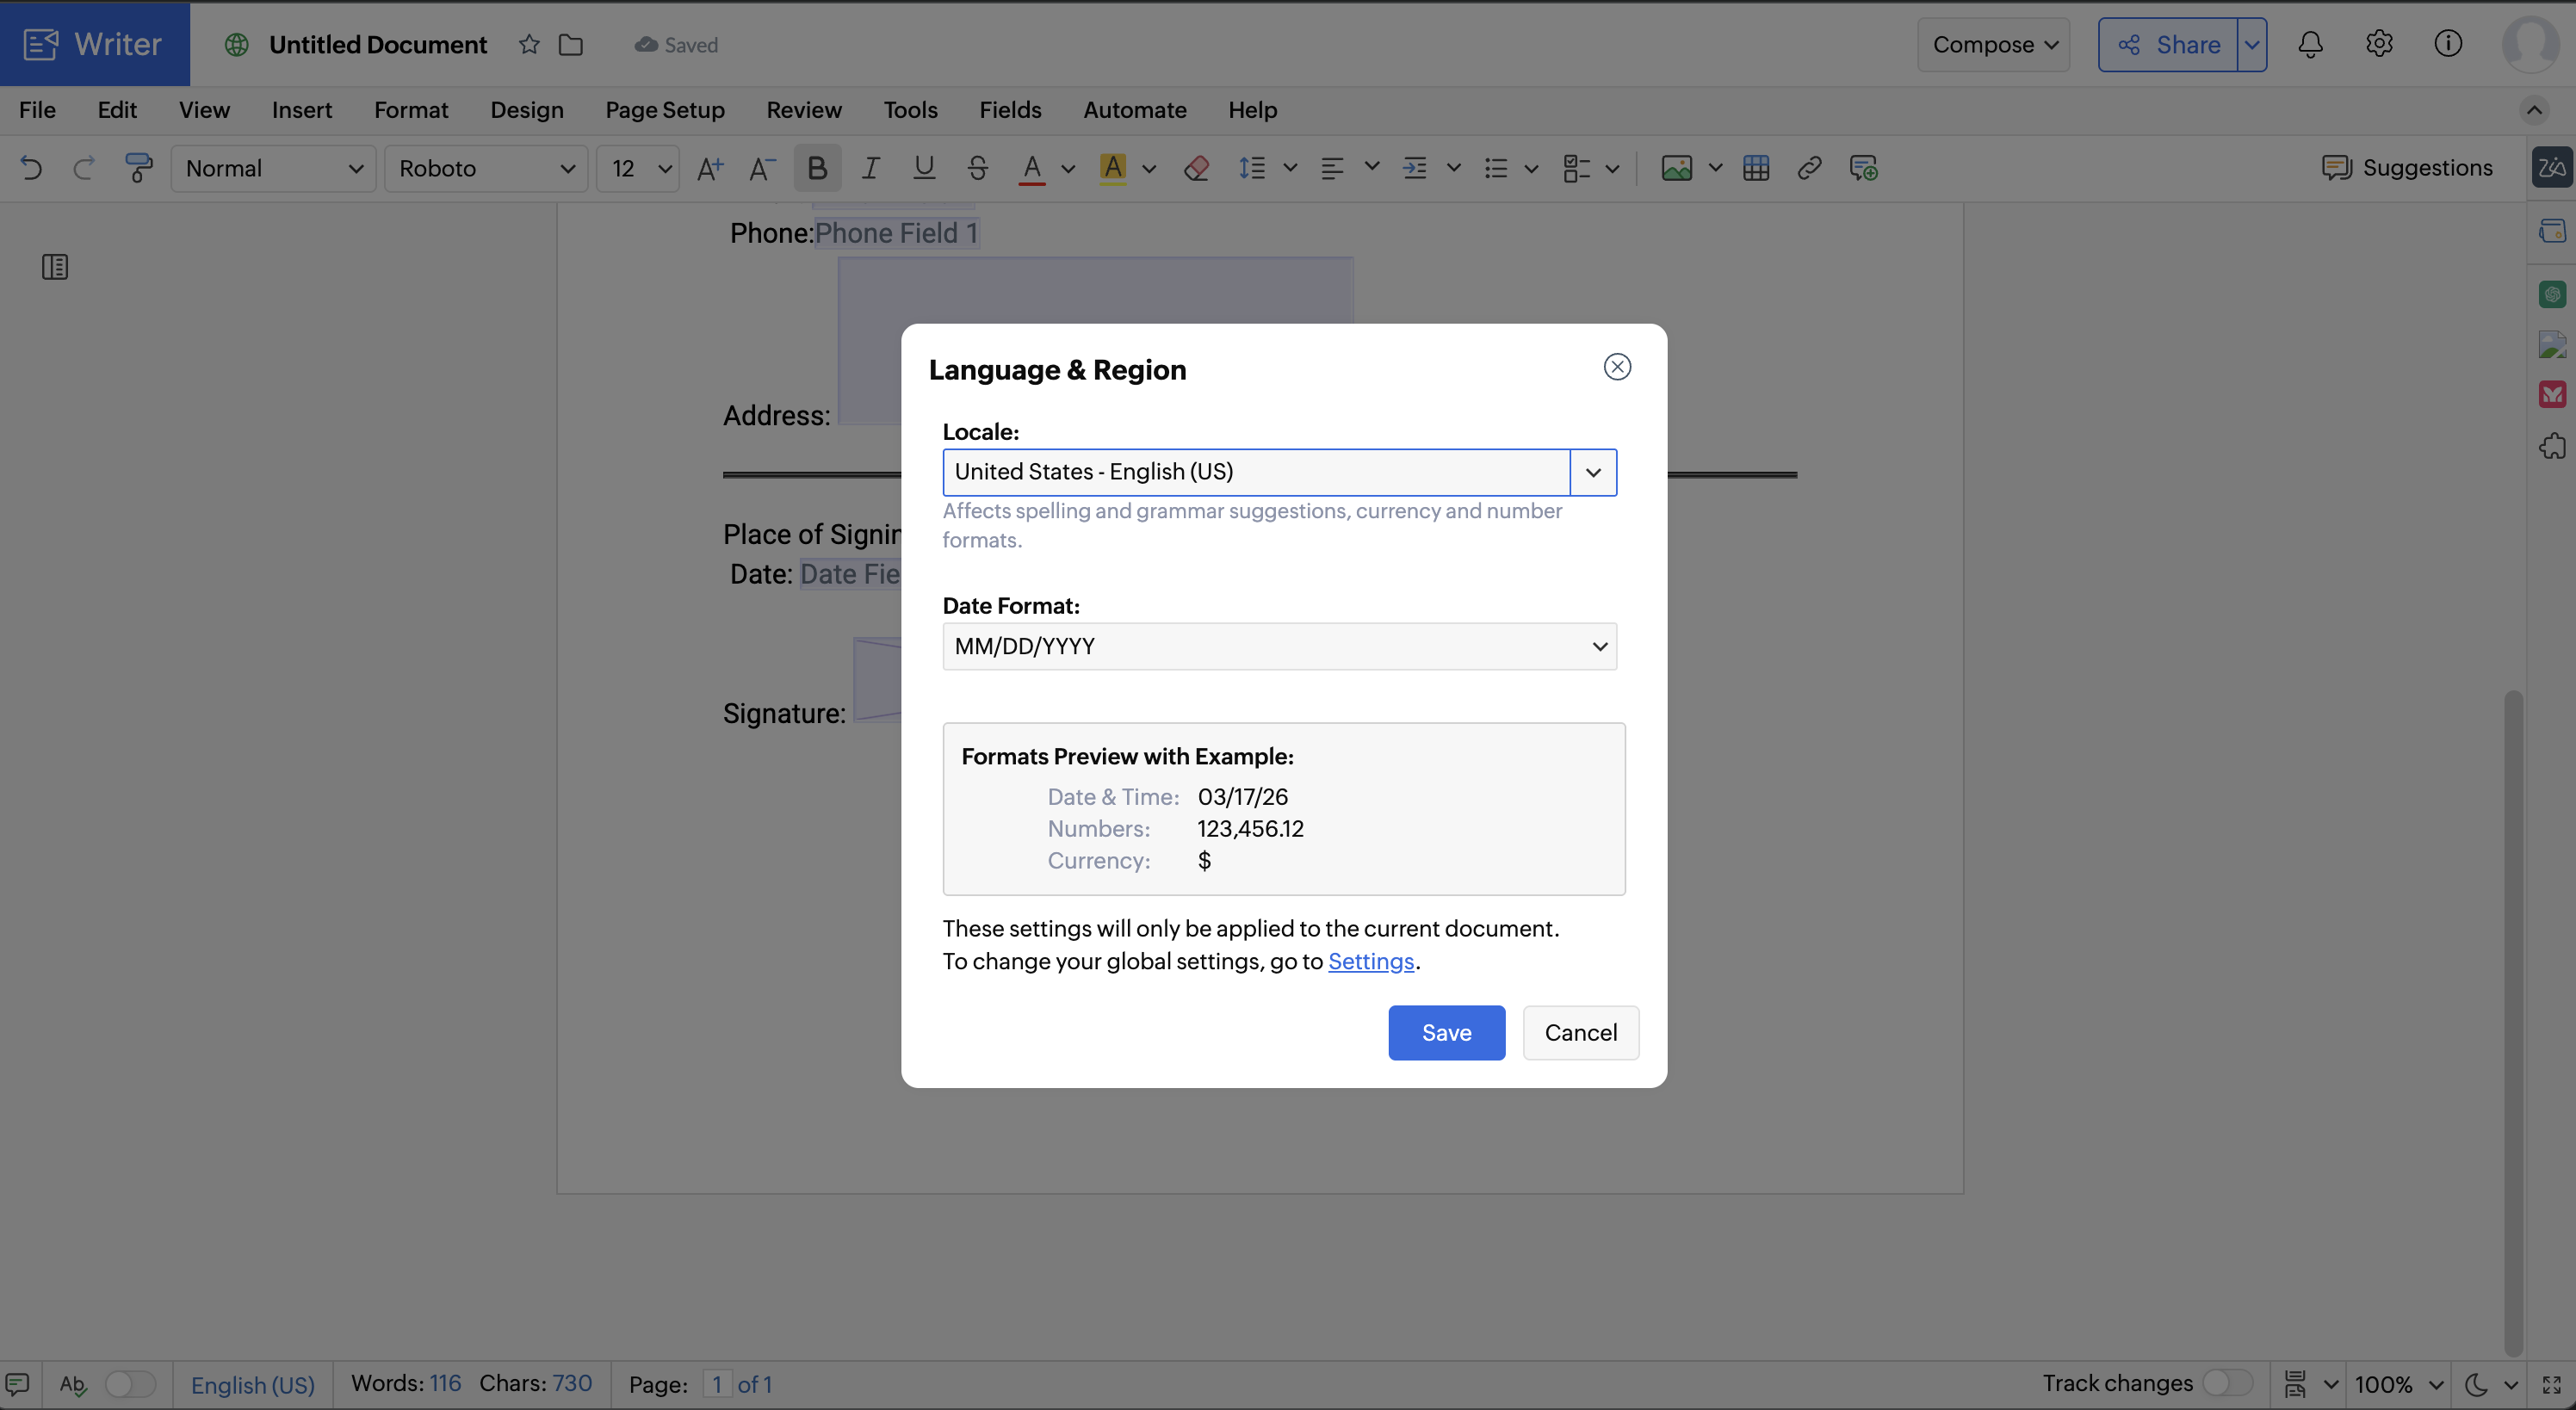2576x1410 pixels.
Task: Toggle the Track changes switch
Action: [2227, 1383]
